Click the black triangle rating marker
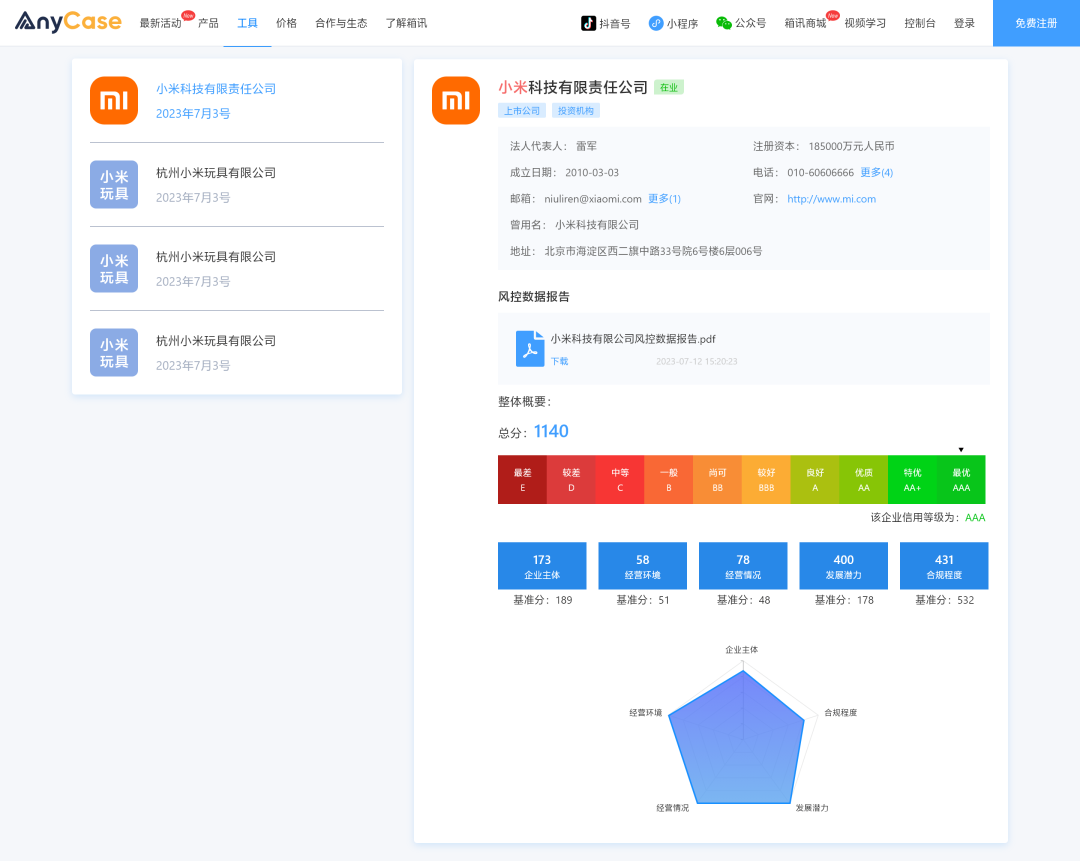1080x861 pixels. coord(961,450)
